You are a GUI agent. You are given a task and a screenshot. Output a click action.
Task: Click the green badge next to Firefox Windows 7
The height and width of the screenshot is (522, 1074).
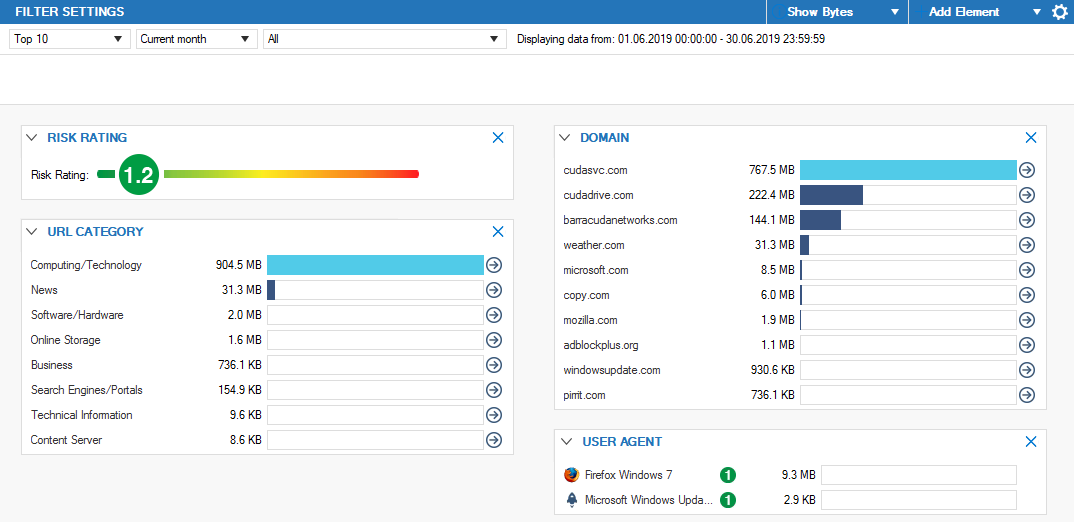(x=727, y=475)
